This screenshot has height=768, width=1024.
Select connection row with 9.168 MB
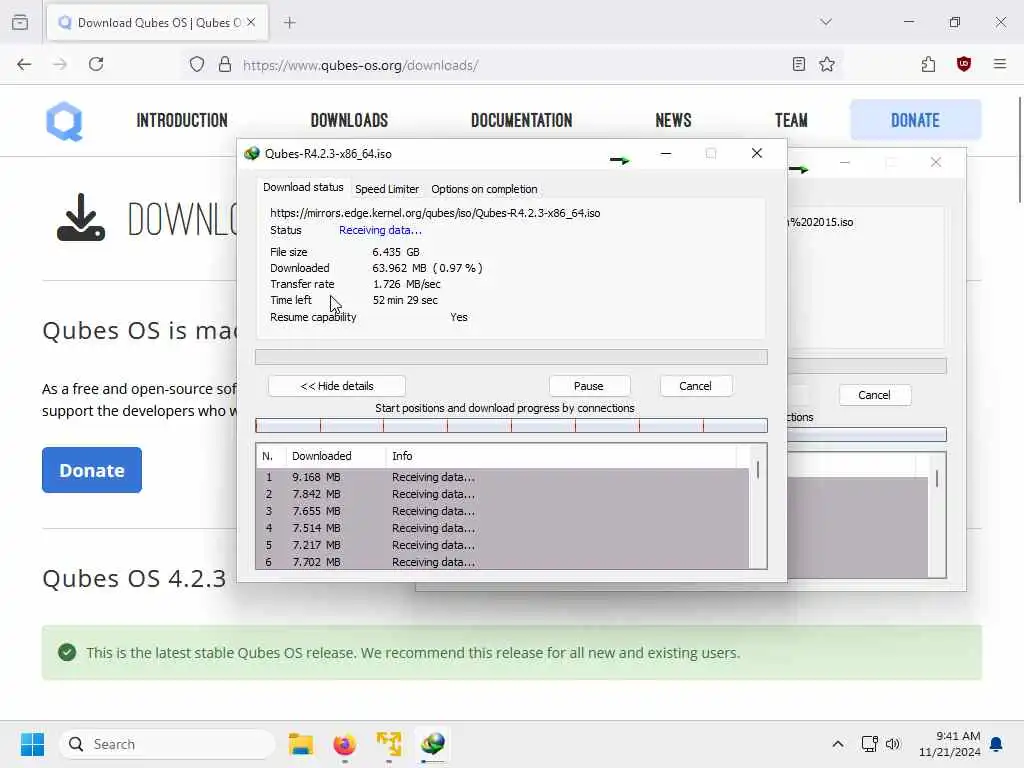[x=502, y=477]
